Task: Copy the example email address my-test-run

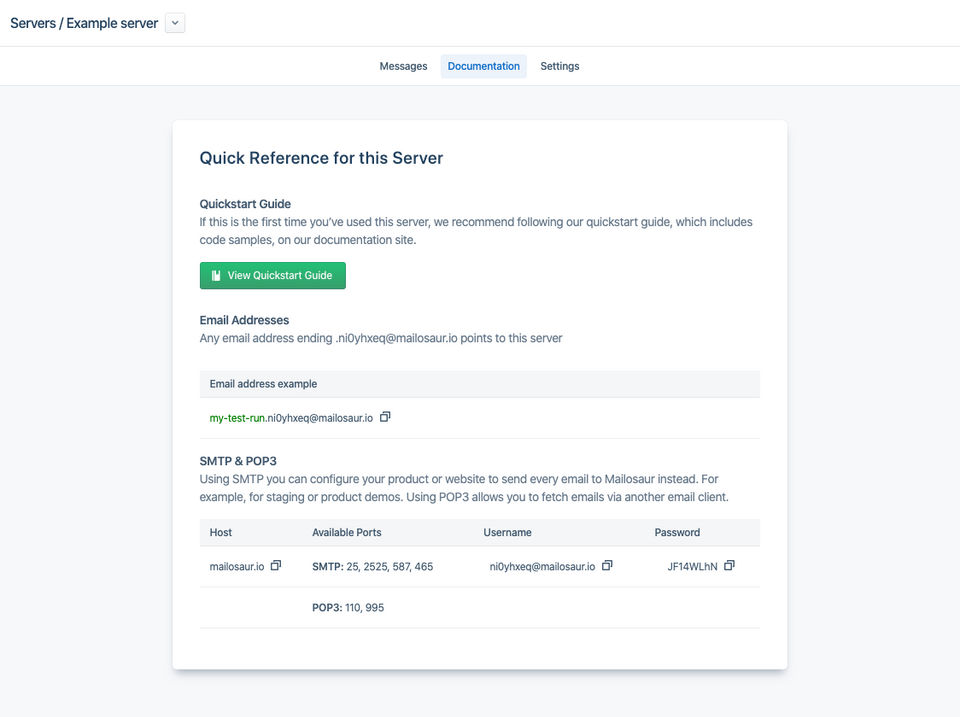Action: coord(385,417)
